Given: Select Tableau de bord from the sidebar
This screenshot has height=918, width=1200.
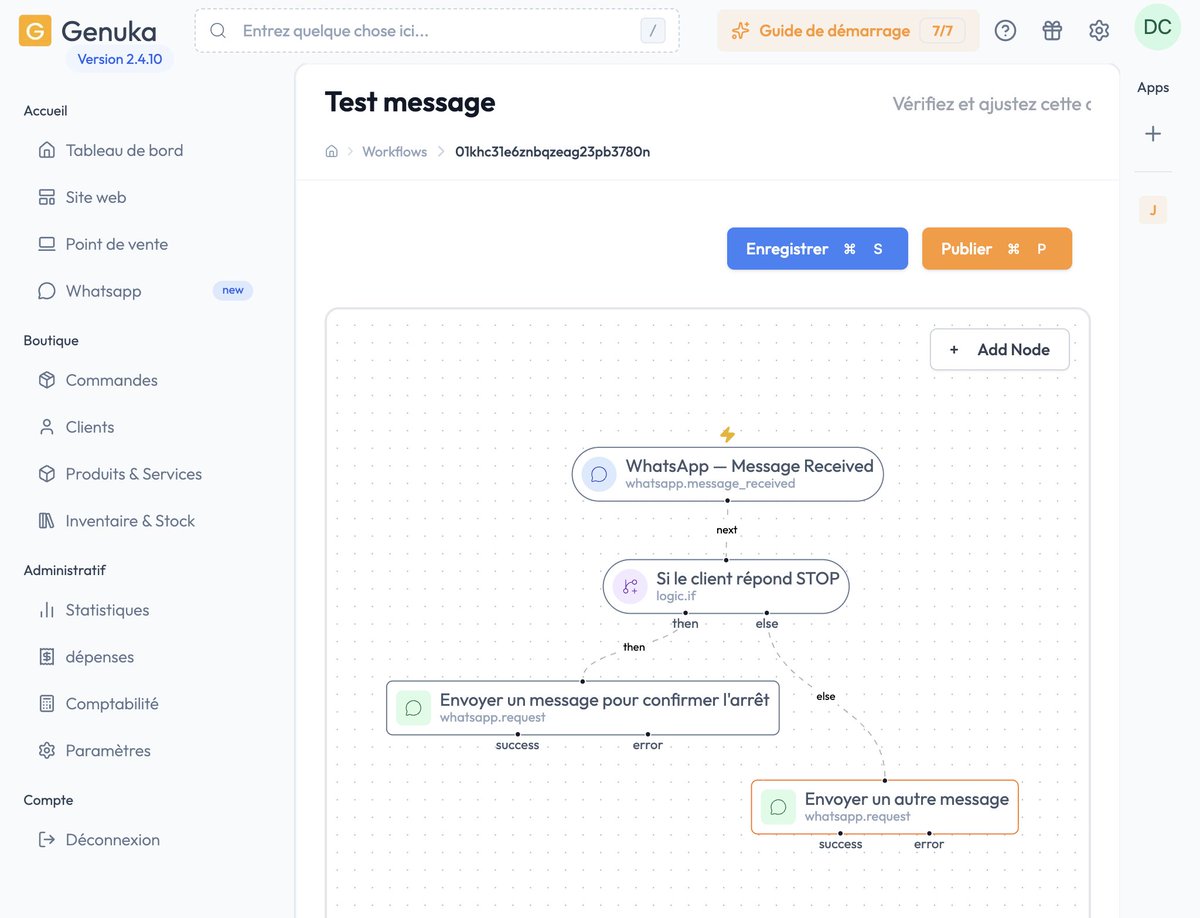Looking at the screenshot, I should pyautogui.click(x=123, y=150).
